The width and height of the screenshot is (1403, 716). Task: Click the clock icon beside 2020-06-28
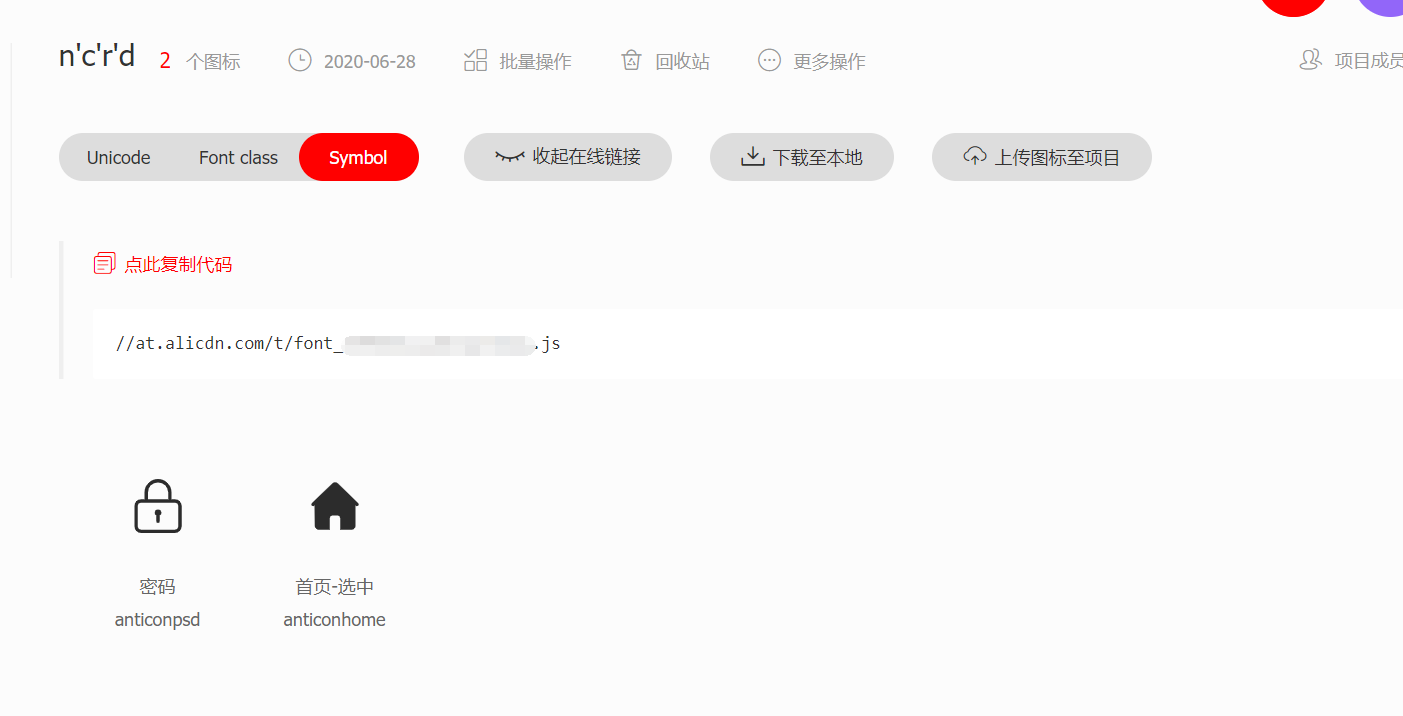299,60
